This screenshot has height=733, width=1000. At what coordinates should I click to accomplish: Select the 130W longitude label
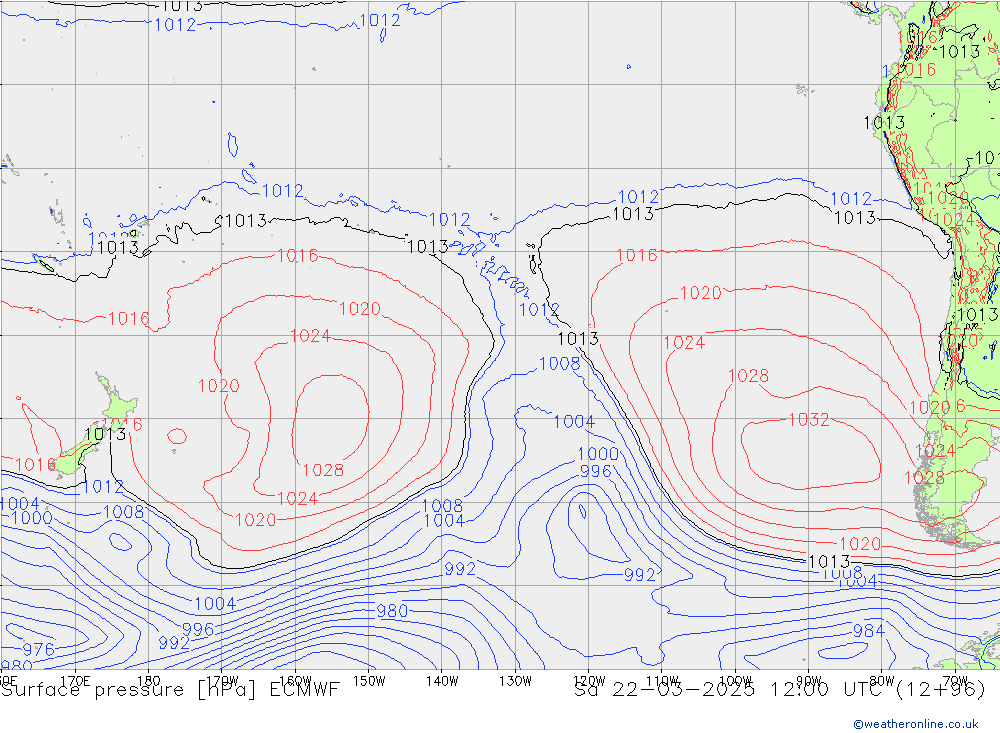(x=515, y=681)
